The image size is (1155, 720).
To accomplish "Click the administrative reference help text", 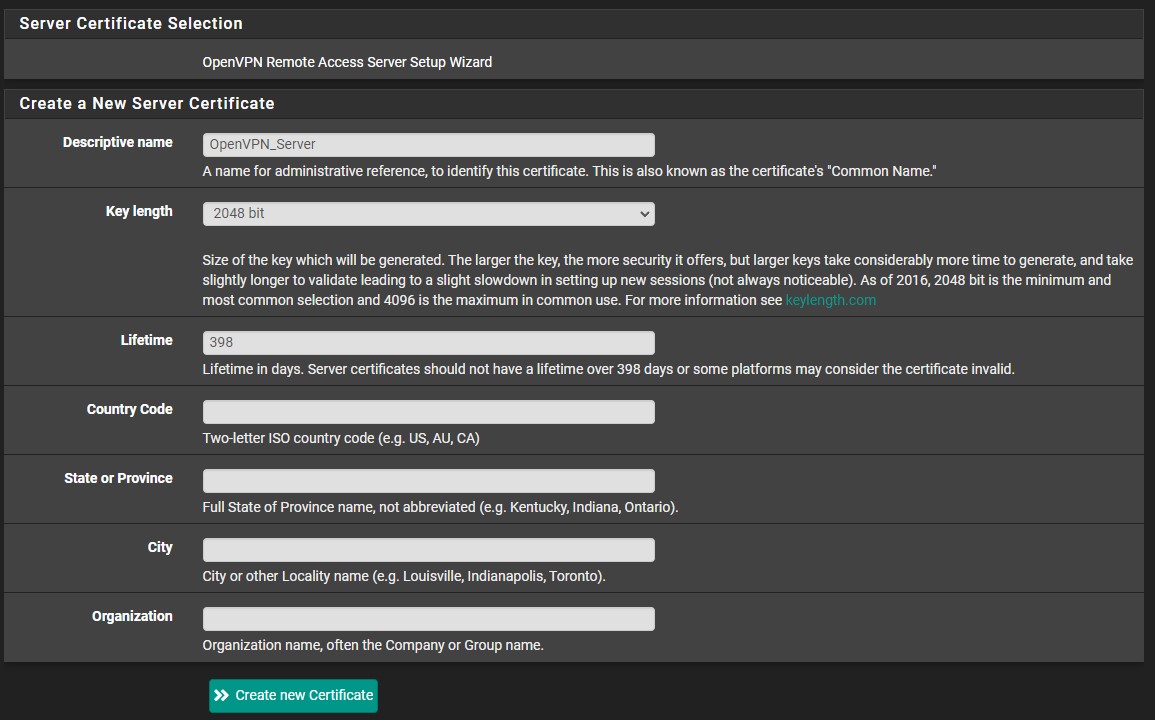I will coord(569,171).
